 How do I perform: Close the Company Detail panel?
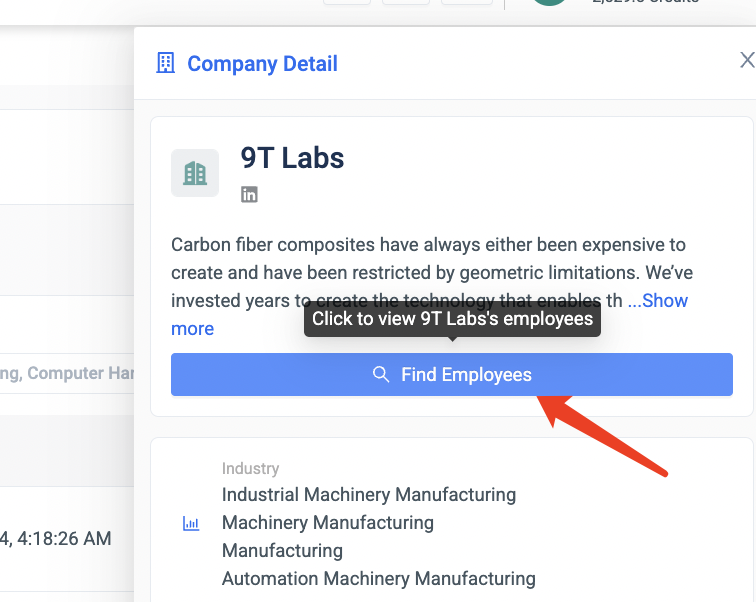[746, 61]
